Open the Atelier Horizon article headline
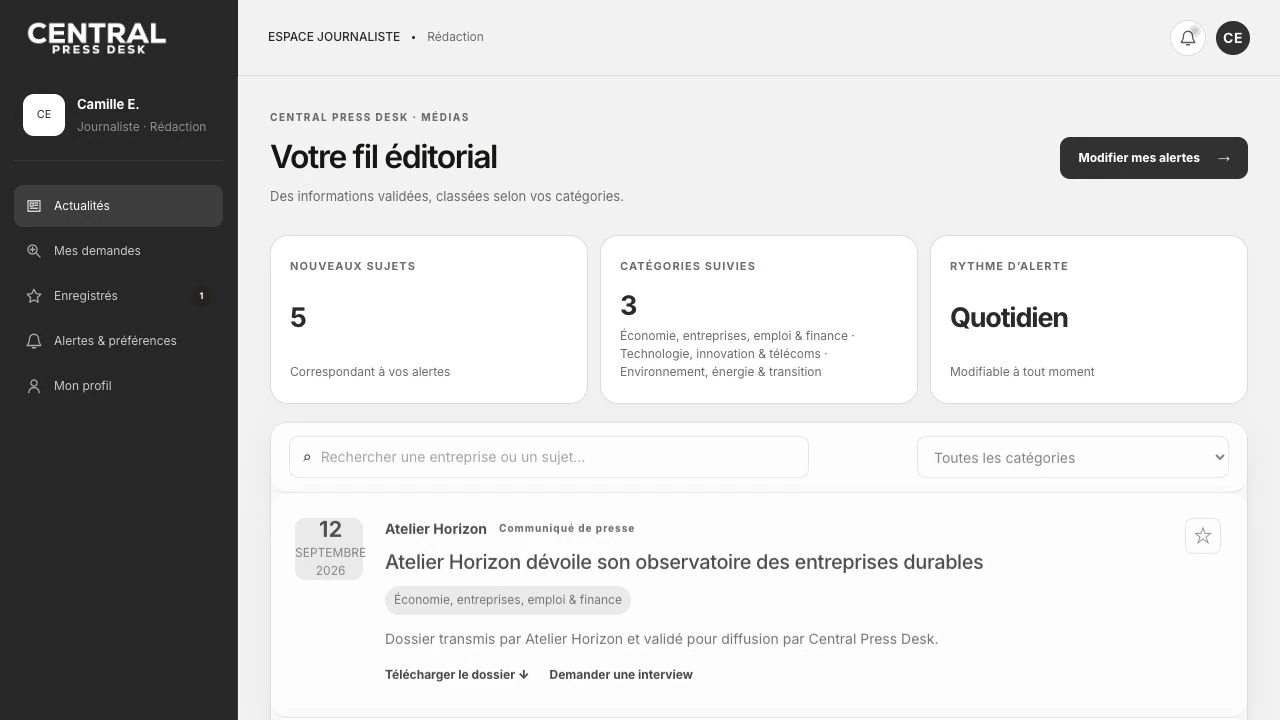Image resolution: width=1280 pixels, height=720 pixels. click(x=684, y=562)
